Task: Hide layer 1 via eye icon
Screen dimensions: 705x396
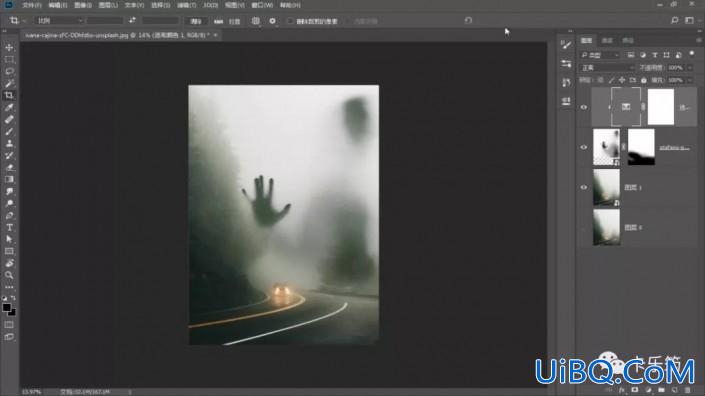Action: (584, 187)
